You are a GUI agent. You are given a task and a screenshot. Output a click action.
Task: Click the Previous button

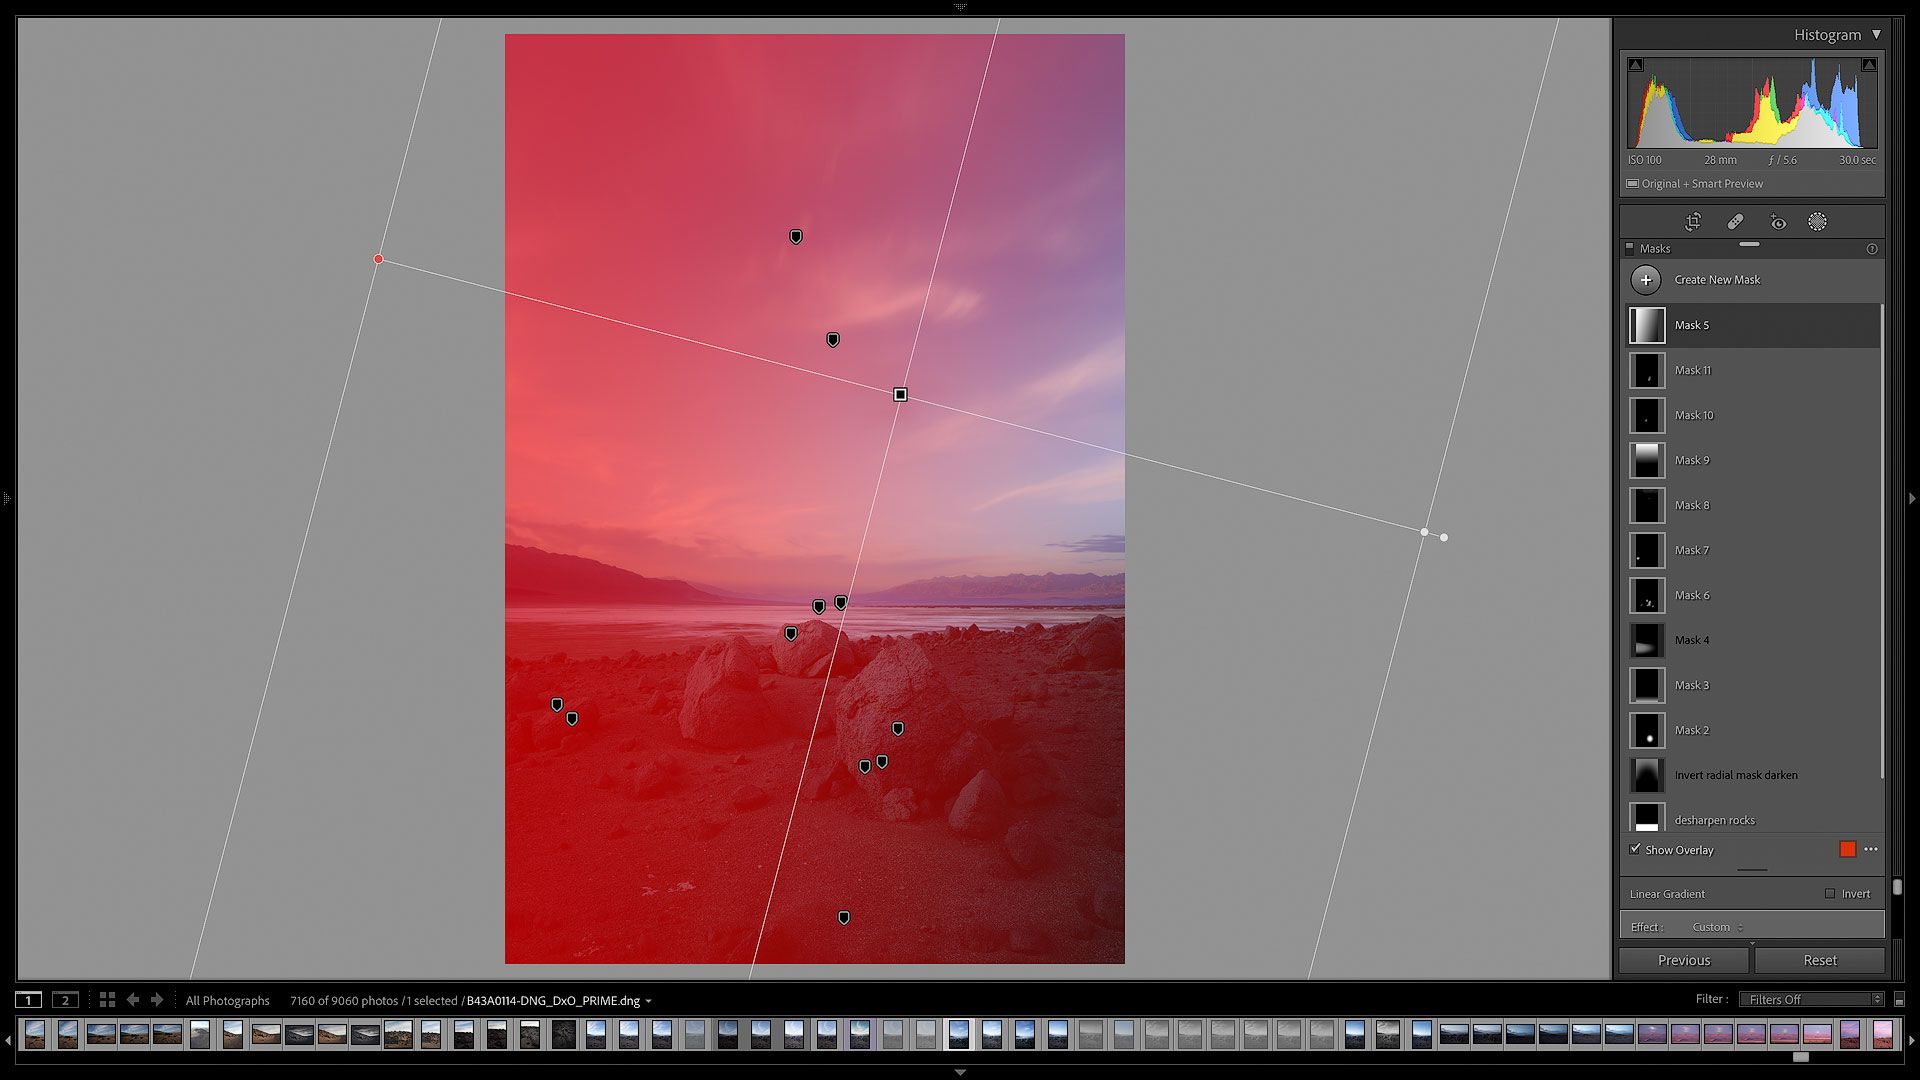pyautogui.click(x=1684, y=960)
